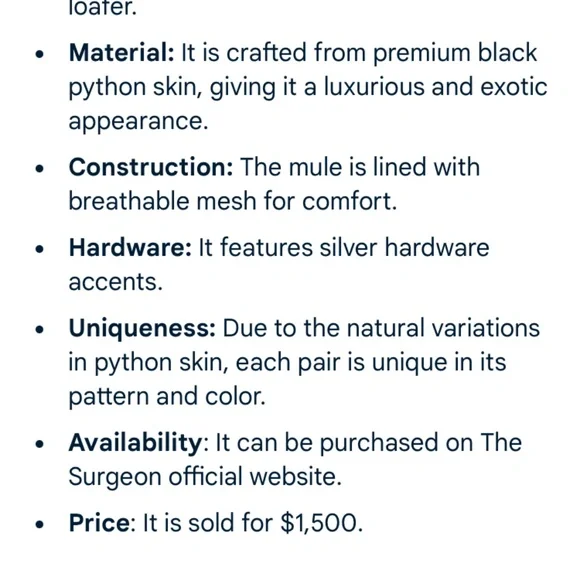Click the bold Price label
The height and width of the screenshot is (580, 580).
coord(99,523)
